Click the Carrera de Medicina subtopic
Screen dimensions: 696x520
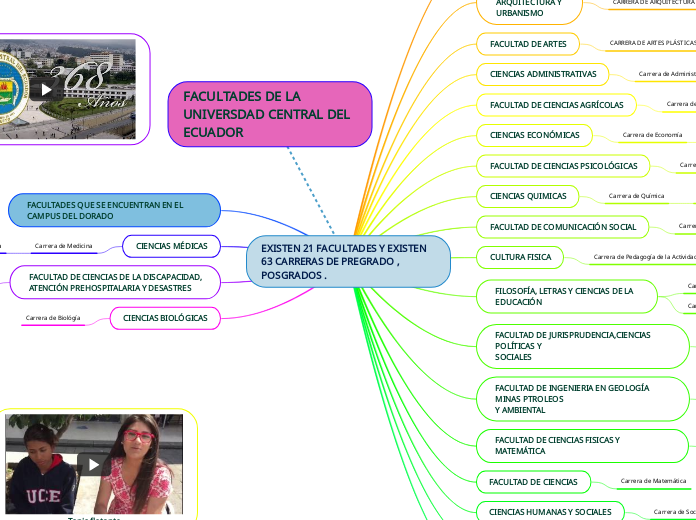click(63, 246)
